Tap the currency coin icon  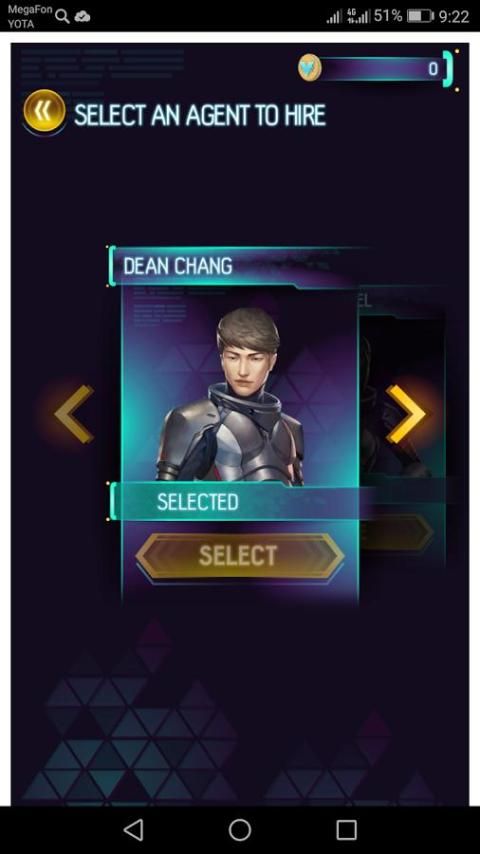click(309, 68)
